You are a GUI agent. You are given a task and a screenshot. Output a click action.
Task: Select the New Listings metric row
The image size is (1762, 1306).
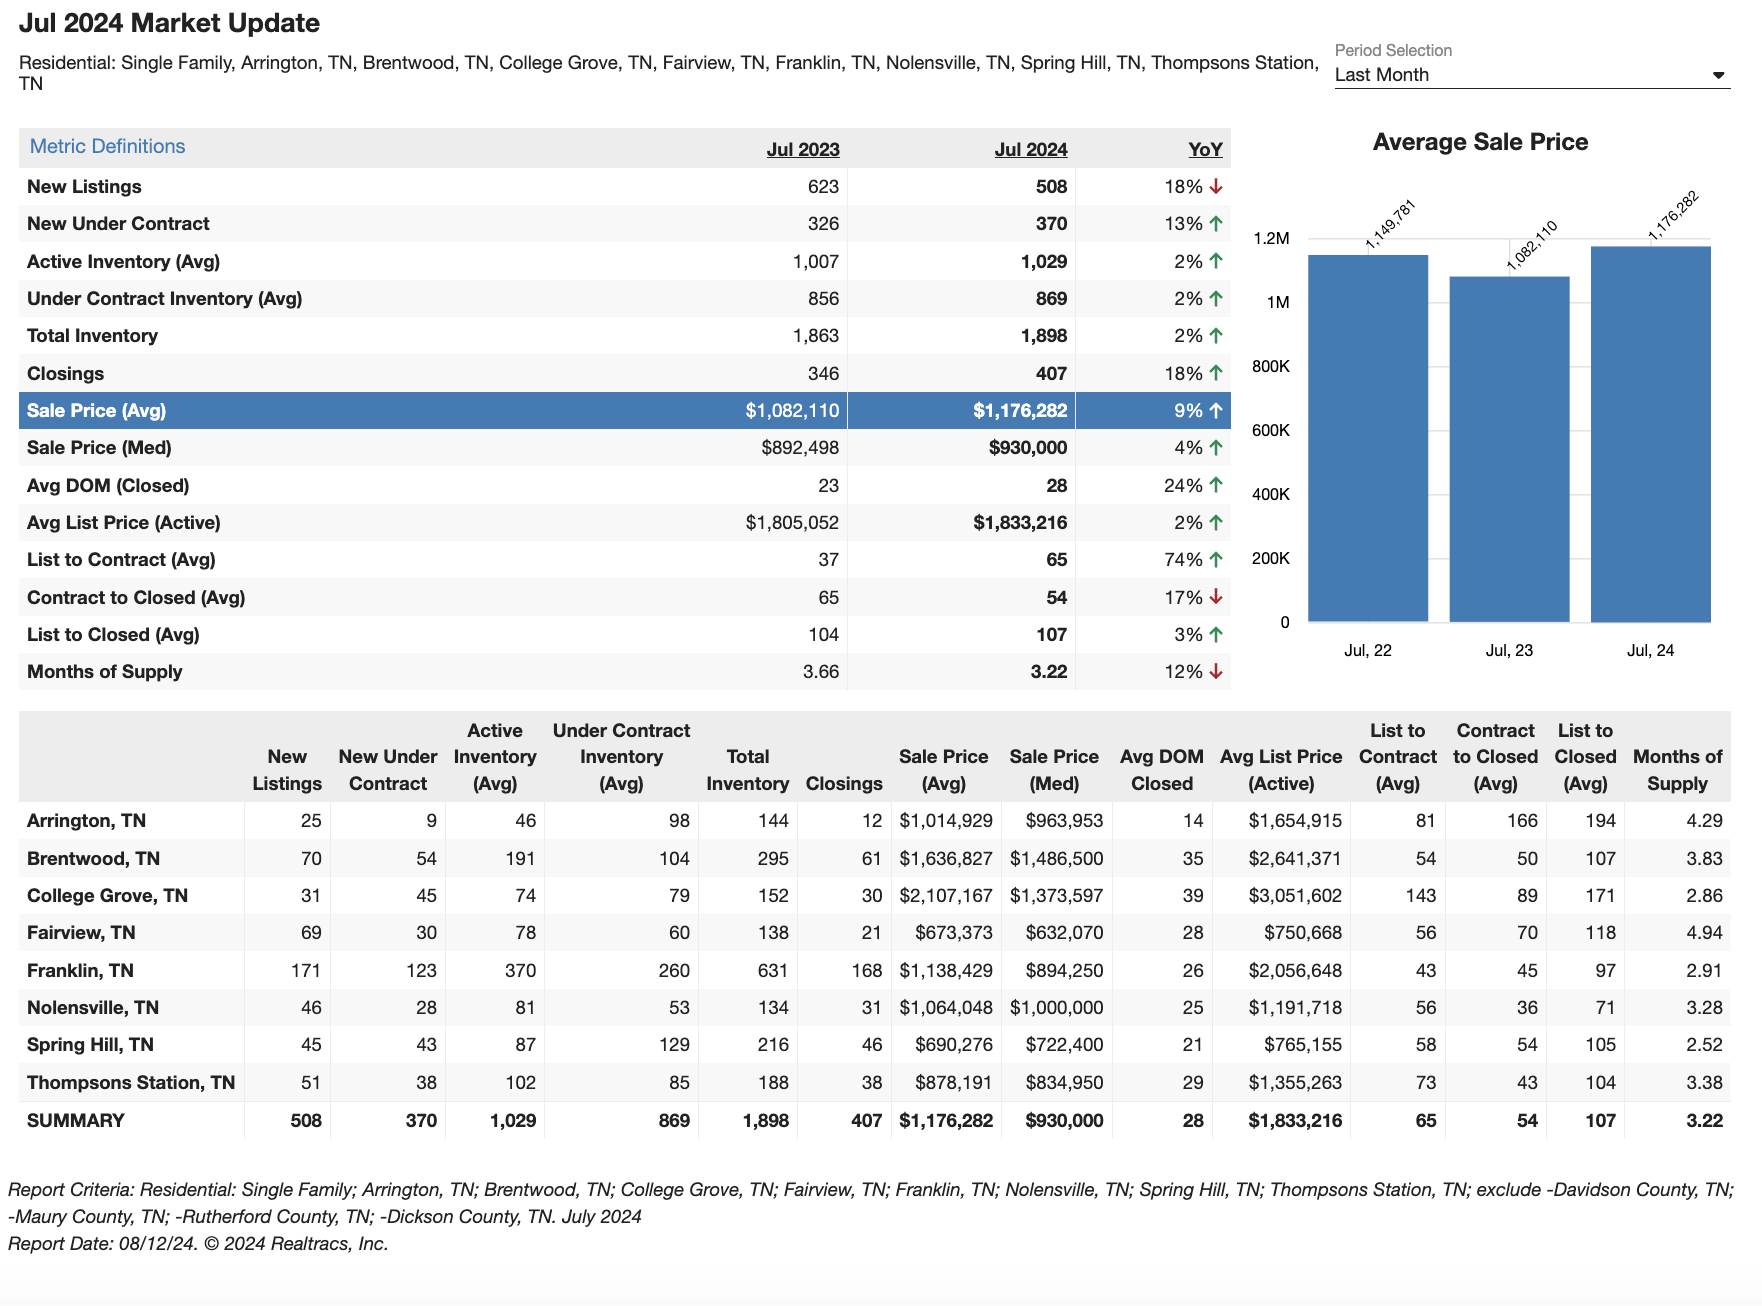coord(625,186)
